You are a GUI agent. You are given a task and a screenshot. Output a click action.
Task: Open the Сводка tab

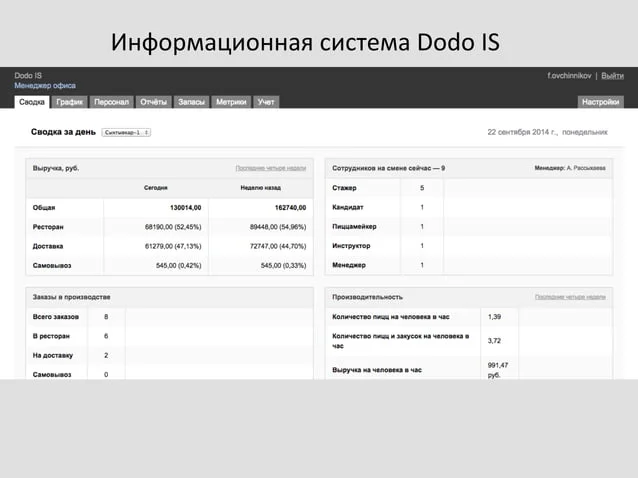32,102
